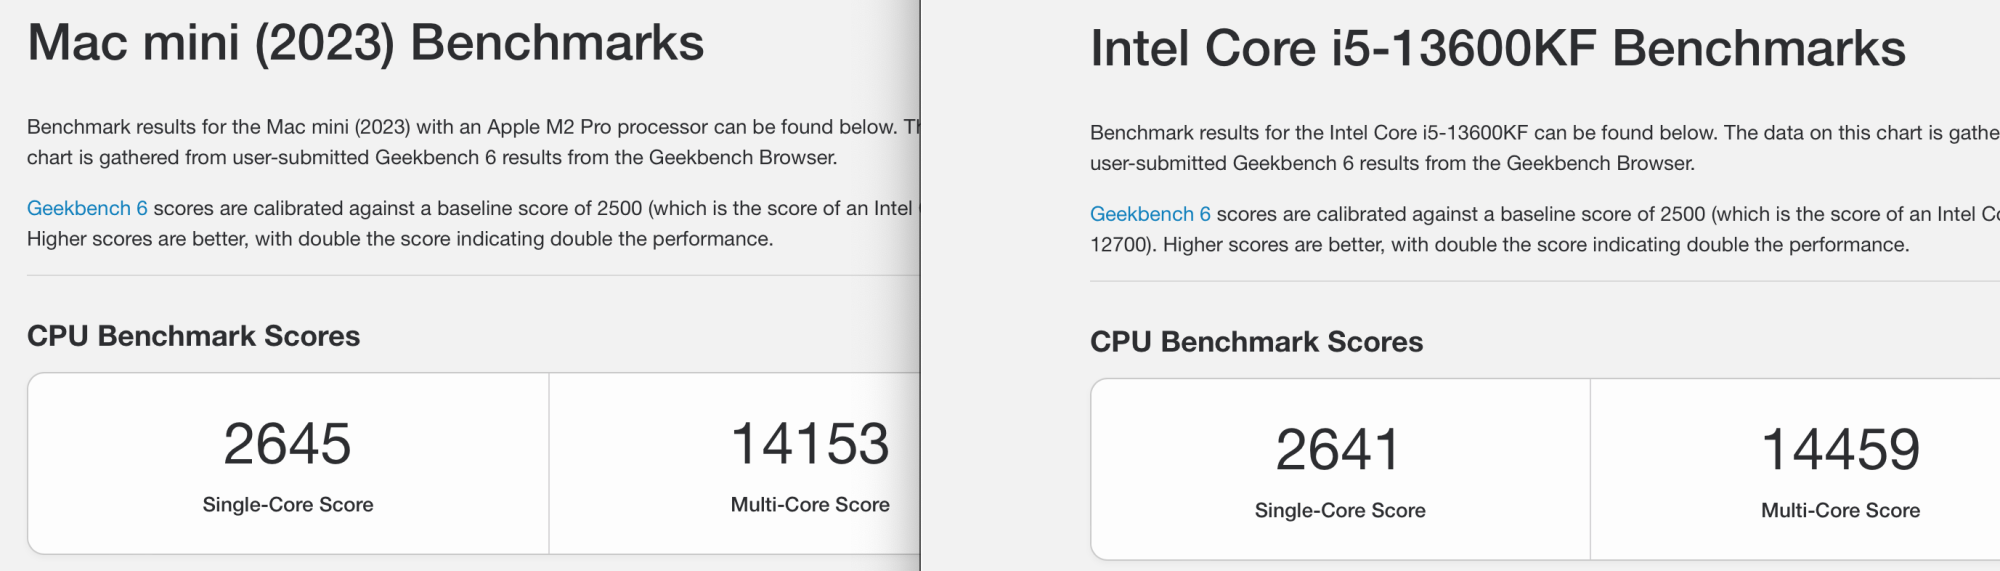Select the 14153 multi-core score
The image size is (2000, 571).
click(x=810, y=444)
